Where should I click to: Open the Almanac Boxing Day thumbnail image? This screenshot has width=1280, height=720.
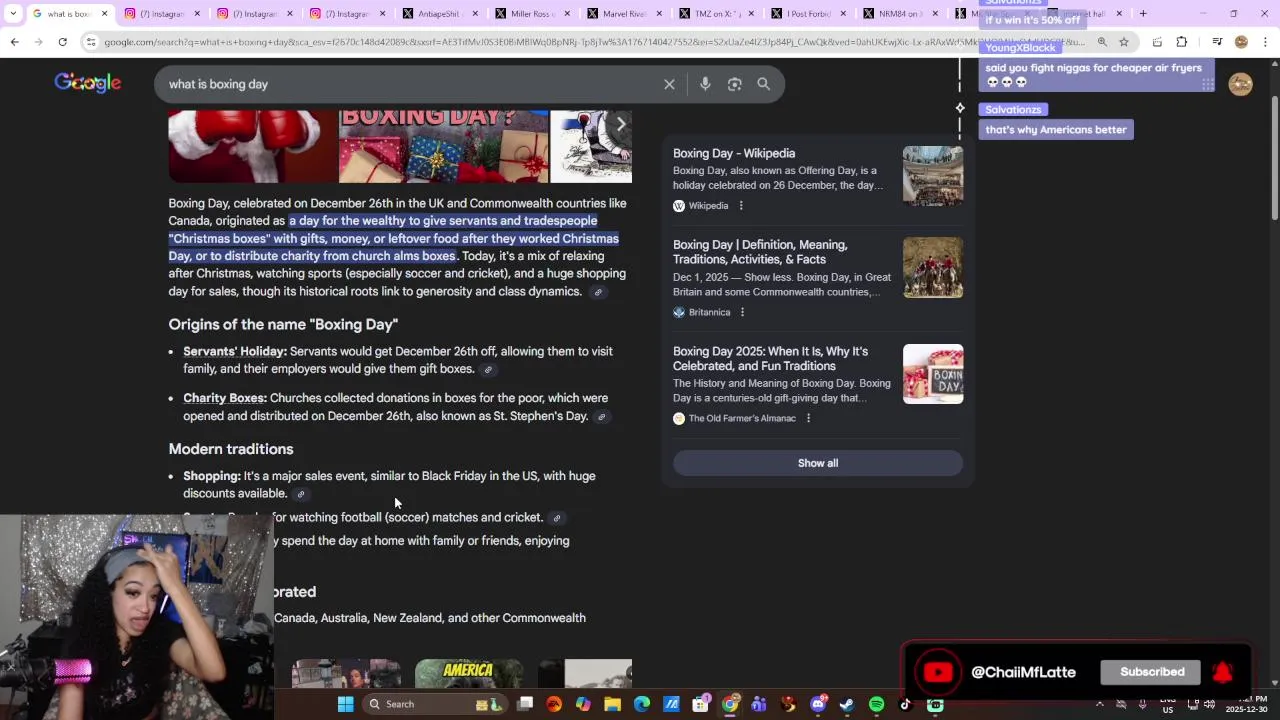(x=933, y=374)
